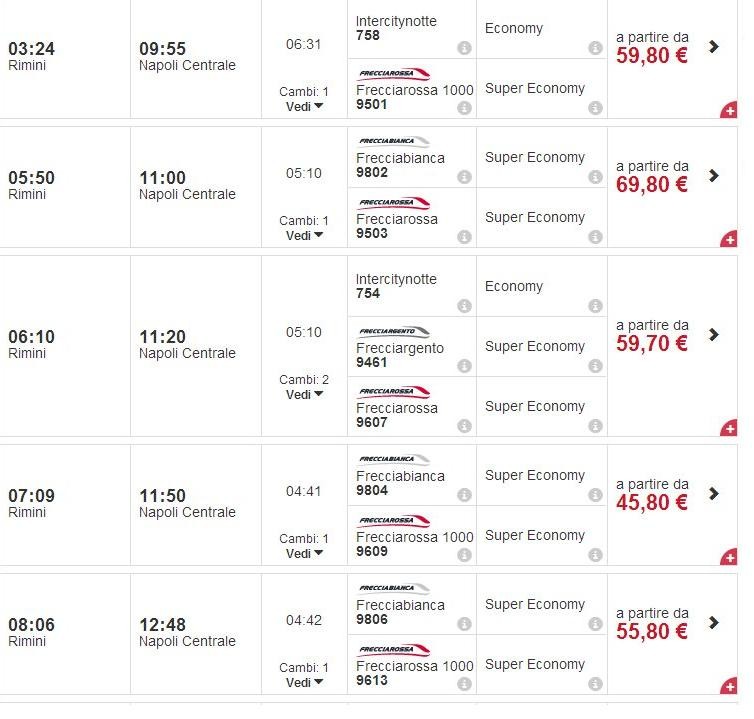This screenshot has width=754, height=719.
Task: Choose the 45,80 € fare arrow
Action: click(x=713, y=493)
